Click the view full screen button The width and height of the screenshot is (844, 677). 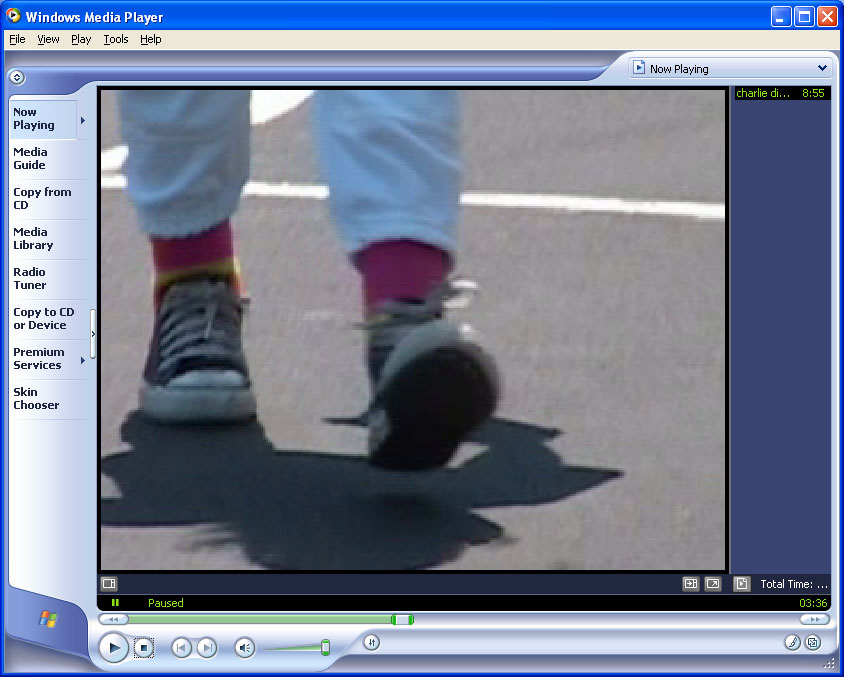tap(713, 584)
